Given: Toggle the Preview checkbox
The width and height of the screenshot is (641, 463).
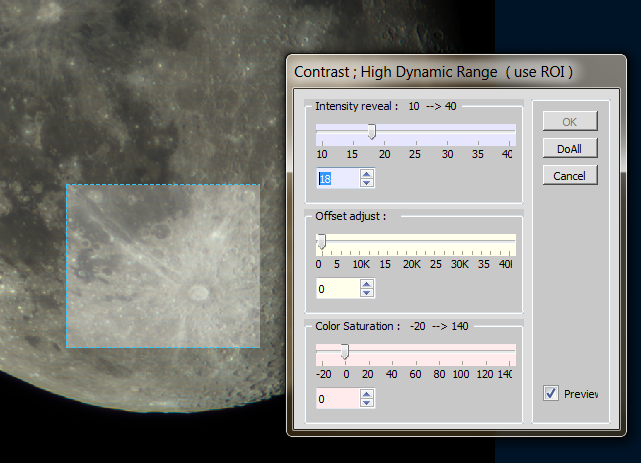Looking at the screenshot, I should pyautogui.click(x=551, y=393).
